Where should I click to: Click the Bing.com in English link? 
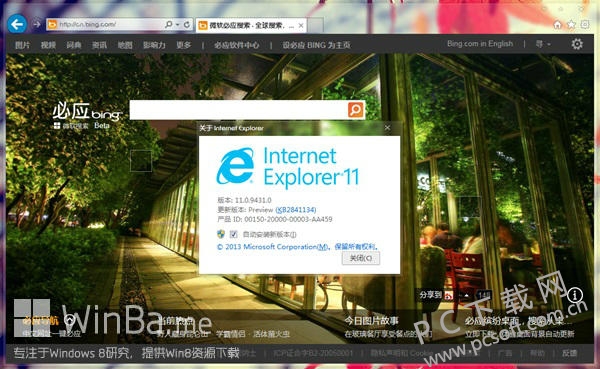pos(480,44)
